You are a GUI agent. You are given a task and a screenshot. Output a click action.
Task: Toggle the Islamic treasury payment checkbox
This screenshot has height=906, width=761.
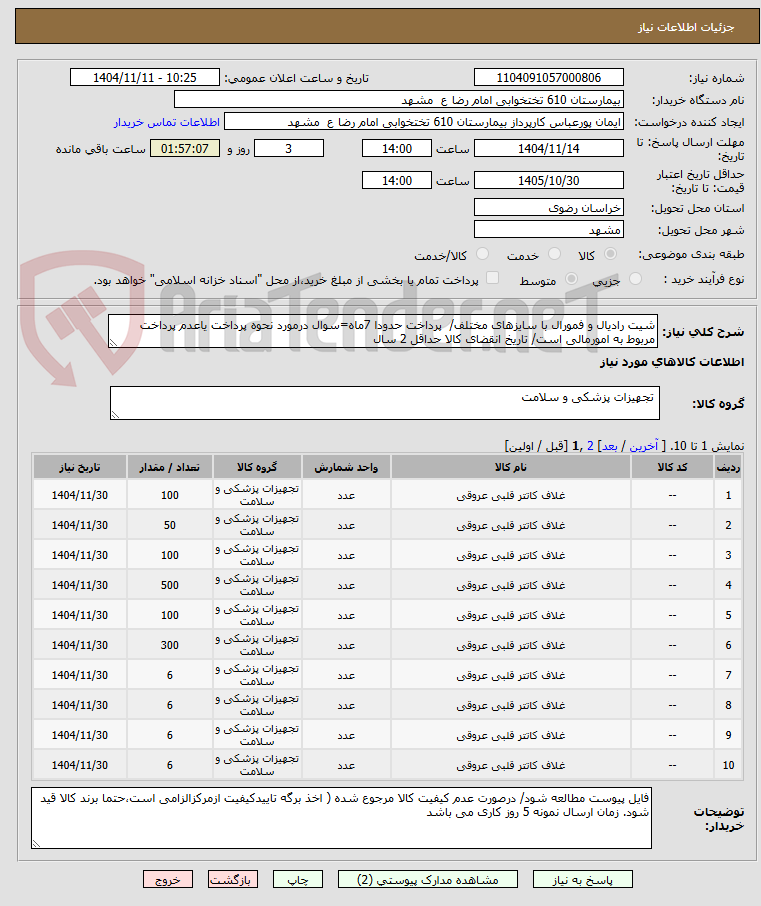492,279
